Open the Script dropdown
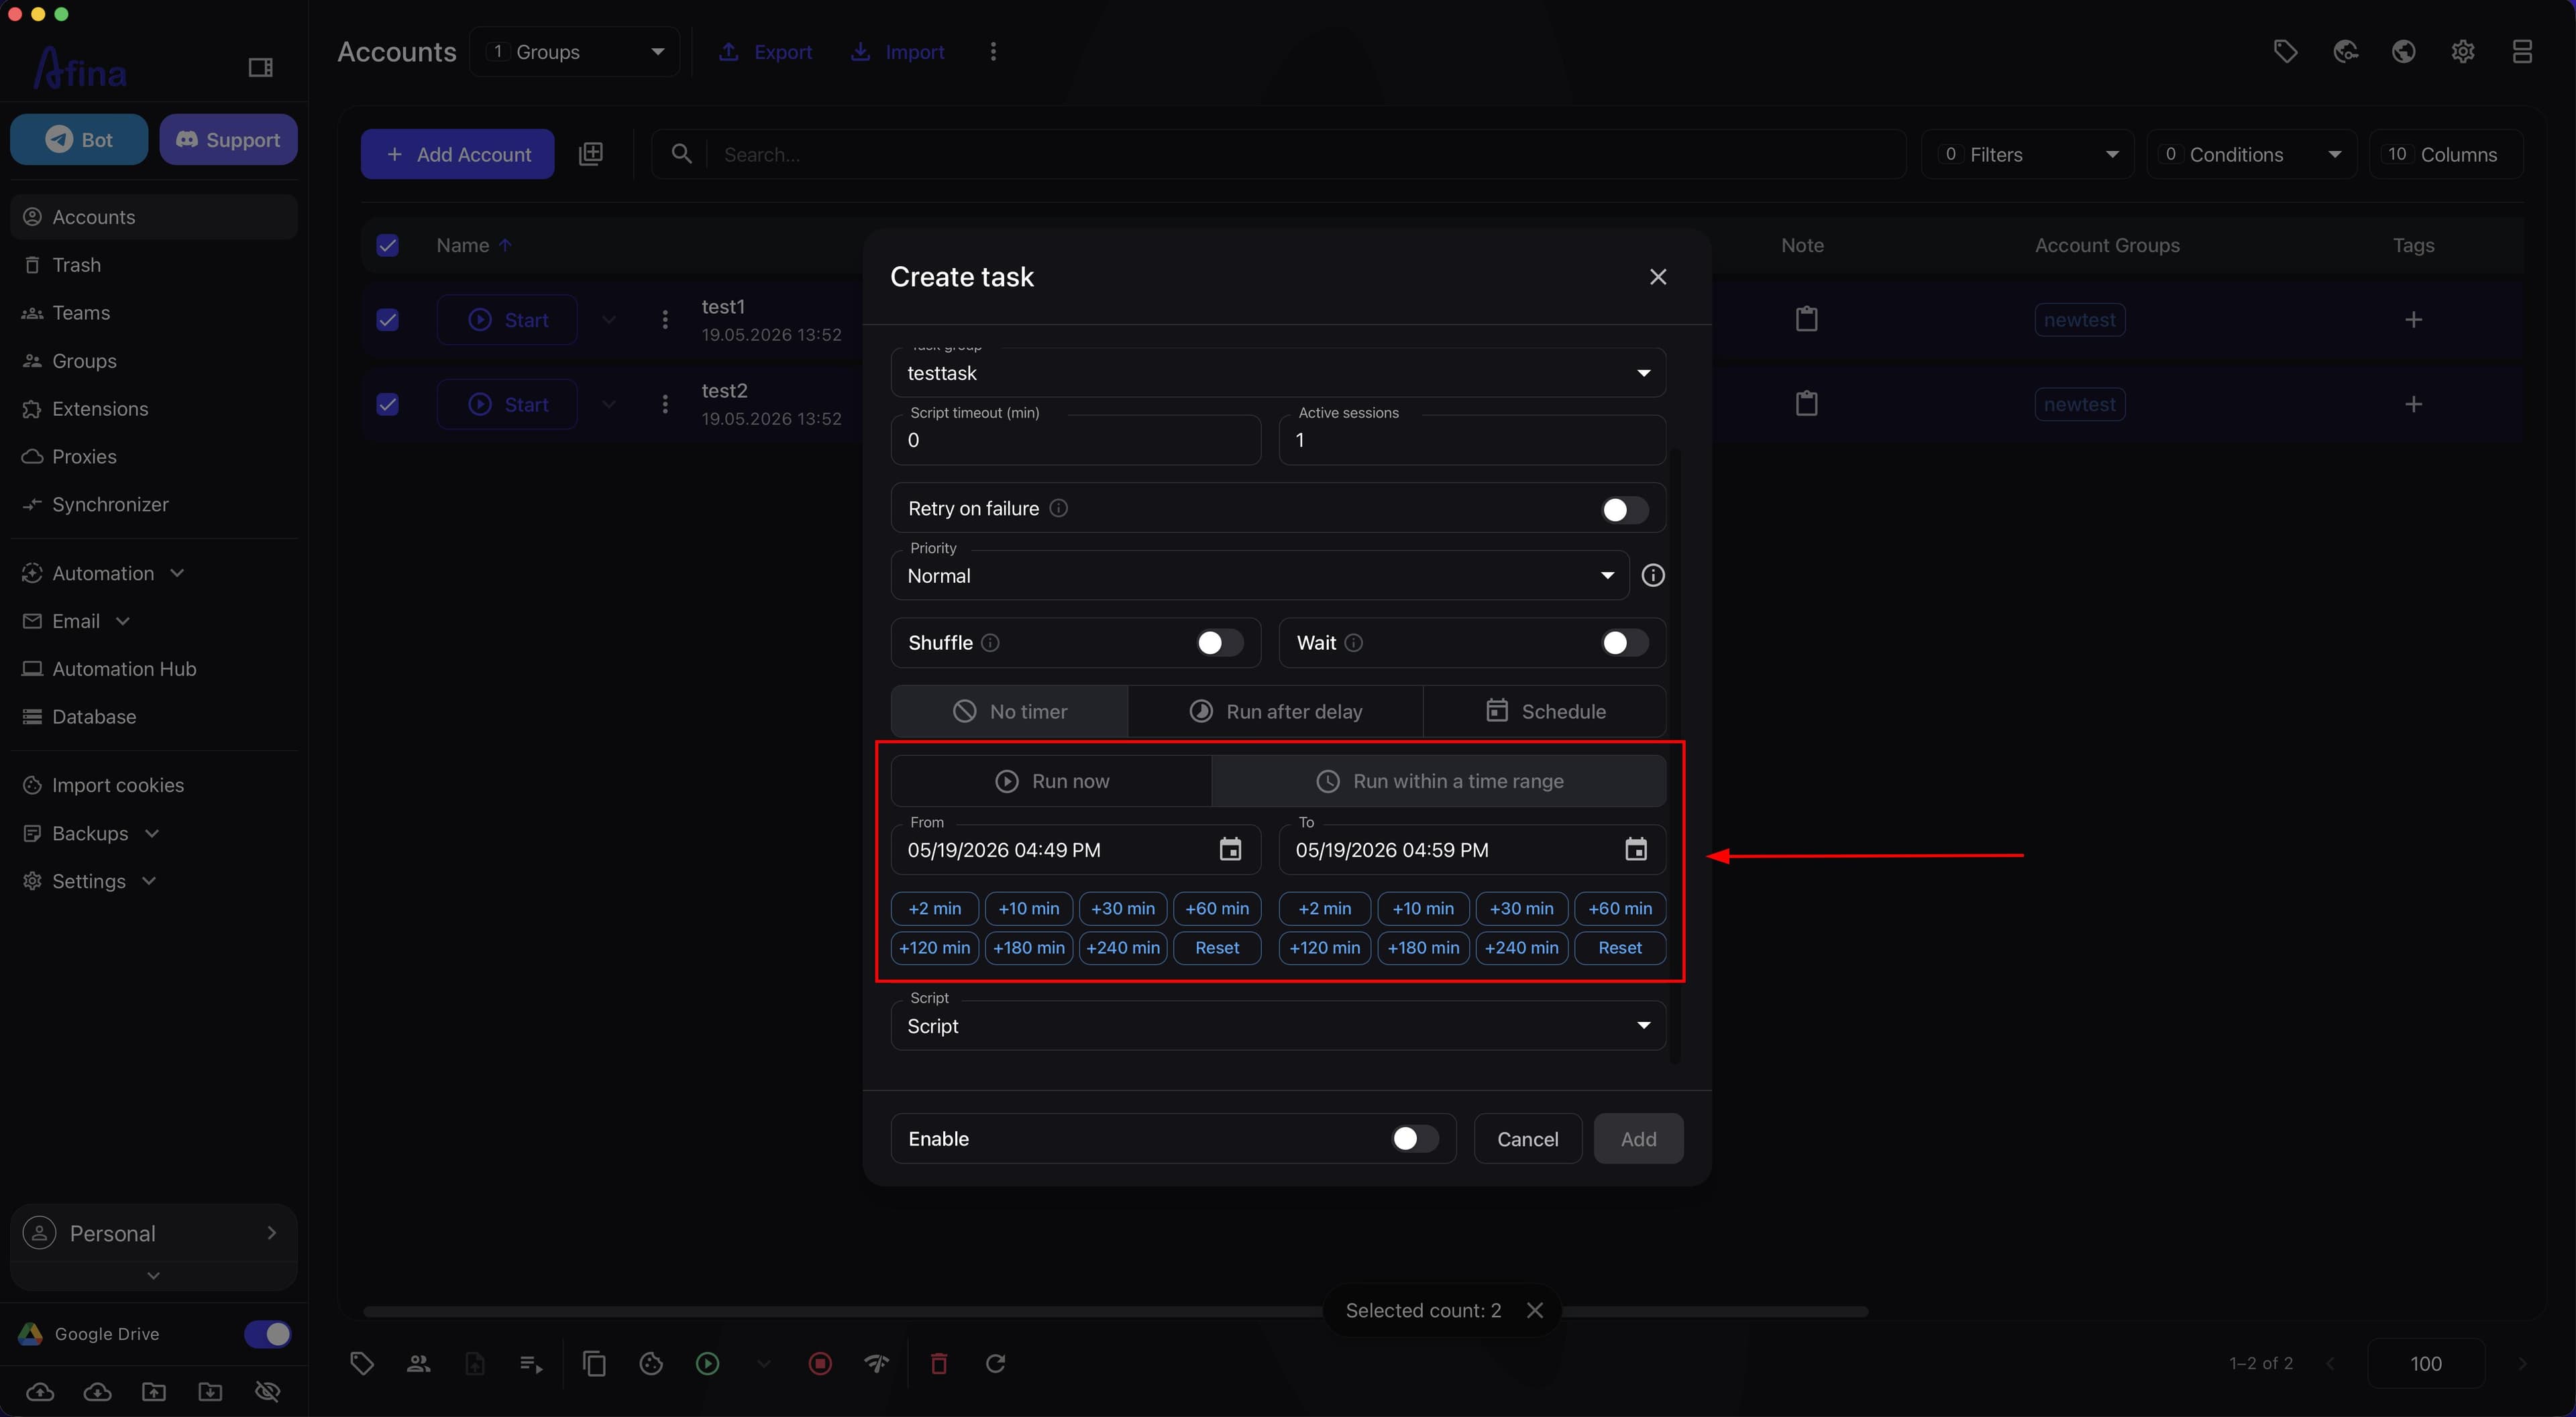Screen dimensions: 2576x1417 (x=1278, y=1025)
